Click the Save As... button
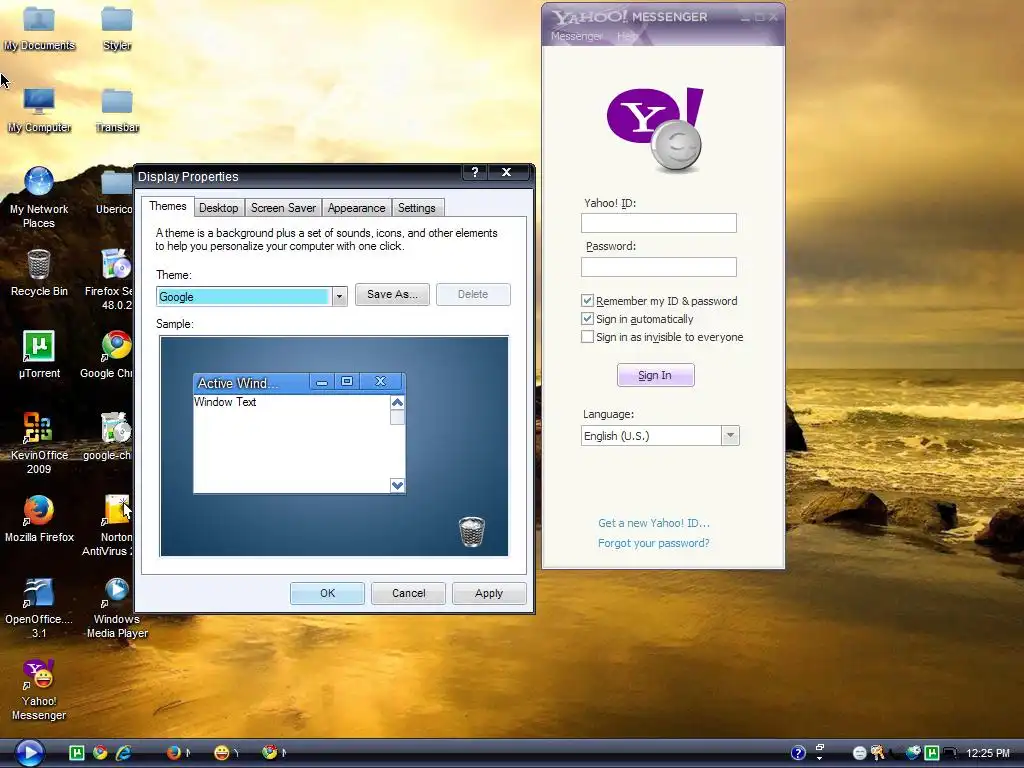The width and height of the screenshot is (1024, 768). coord(392,295)
